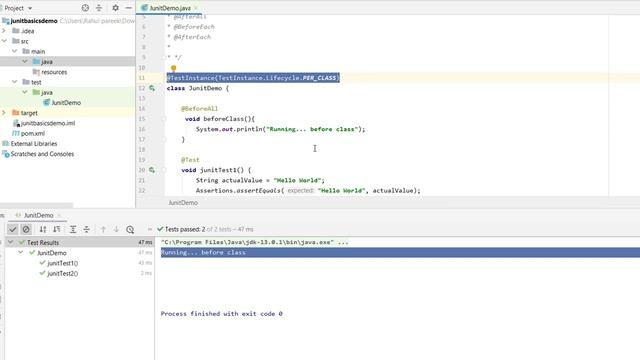This screenshot has height=360, width=640.
Task: Hide the Project panel with minus icon
Action: click(129, 8)
